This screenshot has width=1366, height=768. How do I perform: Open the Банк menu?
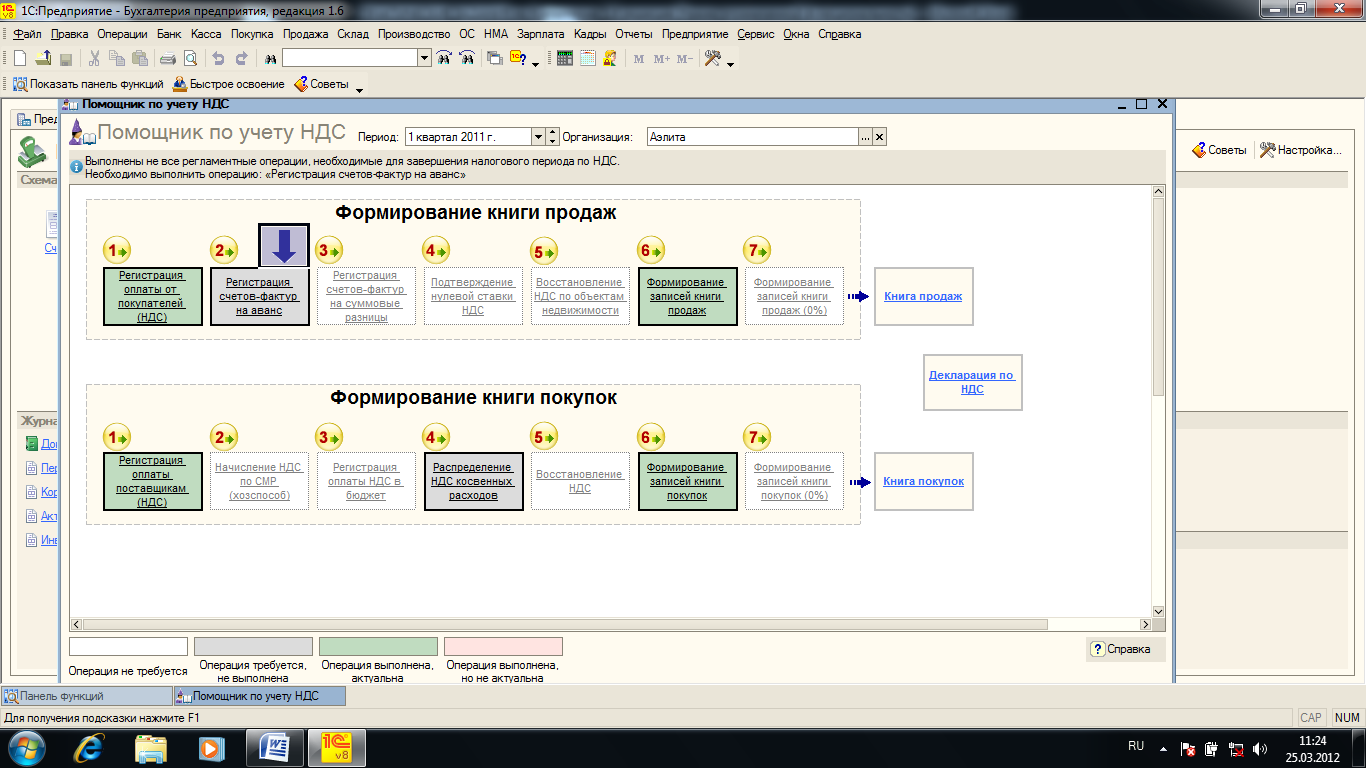169,34
